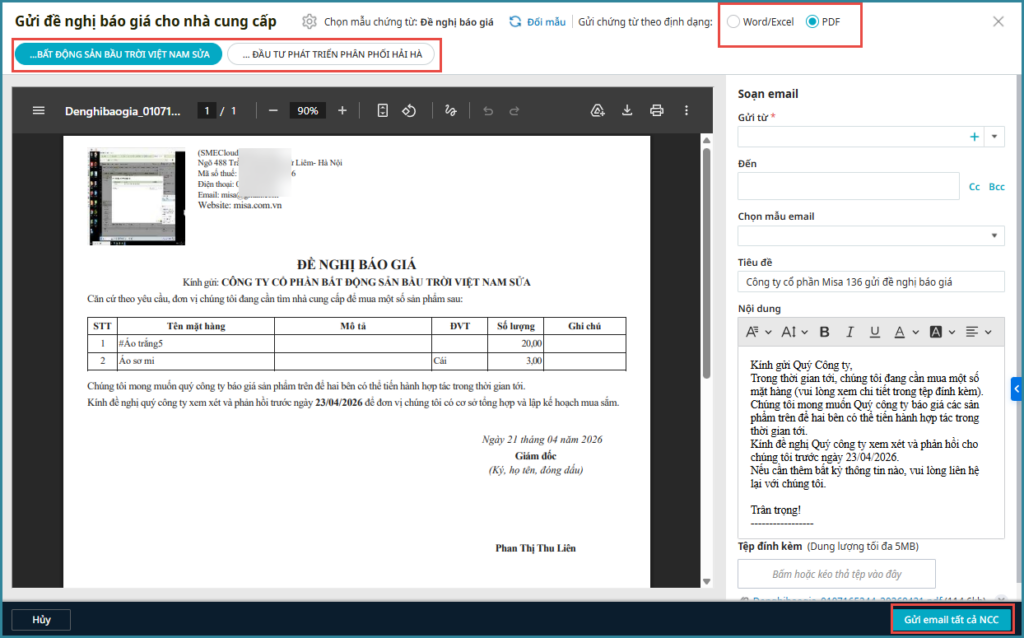Click the 'Đổi mẫu' link
Screen dimensions: 1024x638
(537, 22)
